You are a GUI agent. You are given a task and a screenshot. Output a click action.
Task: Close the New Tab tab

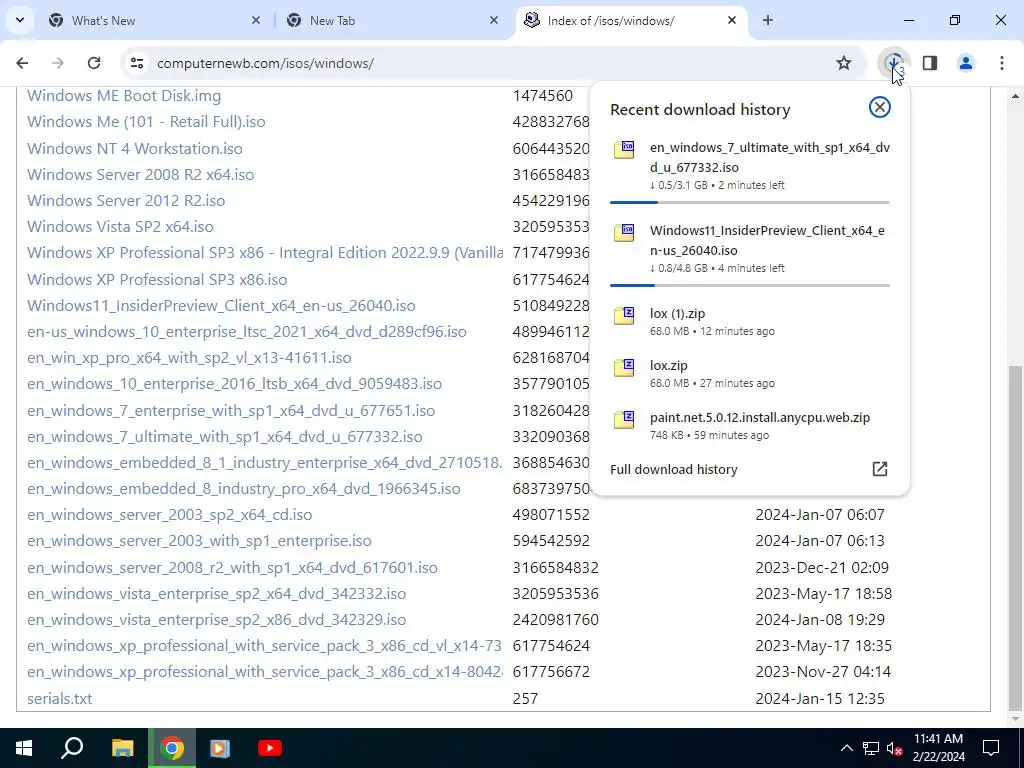tap(494, 20)
